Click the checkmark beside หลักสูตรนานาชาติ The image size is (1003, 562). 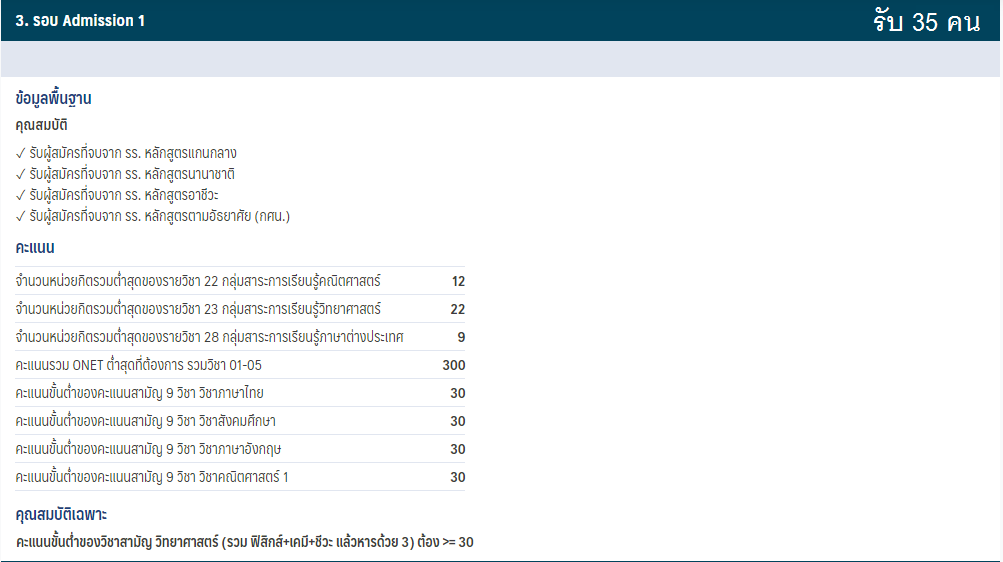[21, 174]
